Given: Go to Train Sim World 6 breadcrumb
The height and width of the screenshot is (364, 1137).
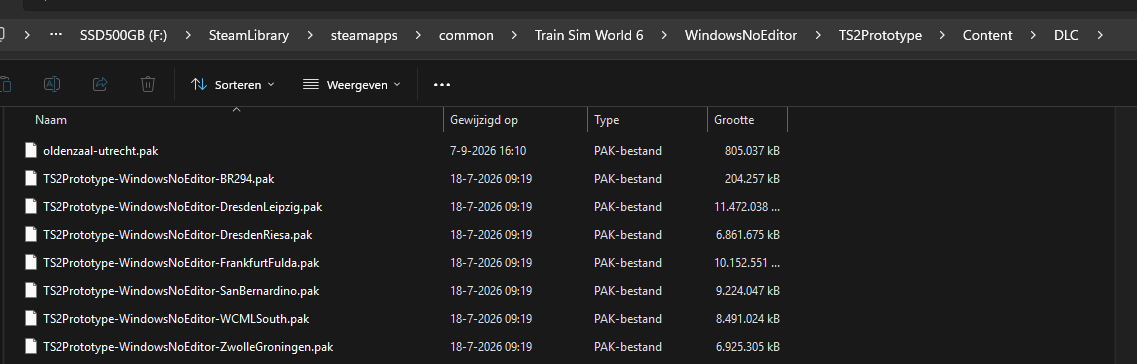Looking at the screenshot, I should click(589, 36).
